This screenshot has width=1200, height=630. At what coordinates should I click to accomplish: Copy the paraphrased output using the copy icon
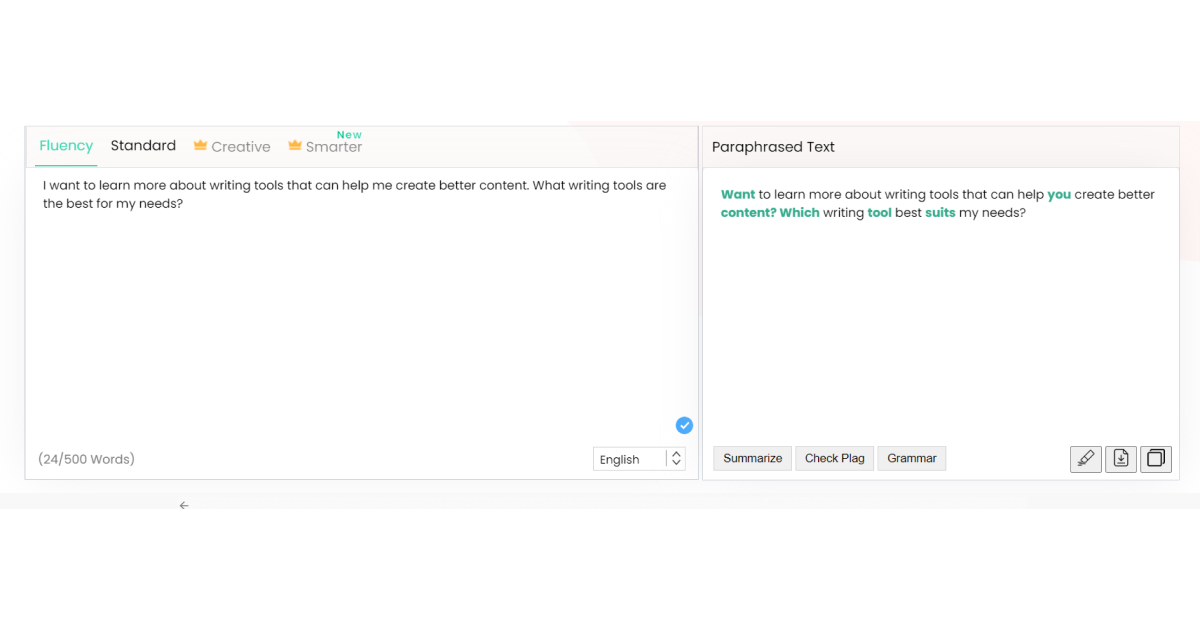coord(1155,459)
